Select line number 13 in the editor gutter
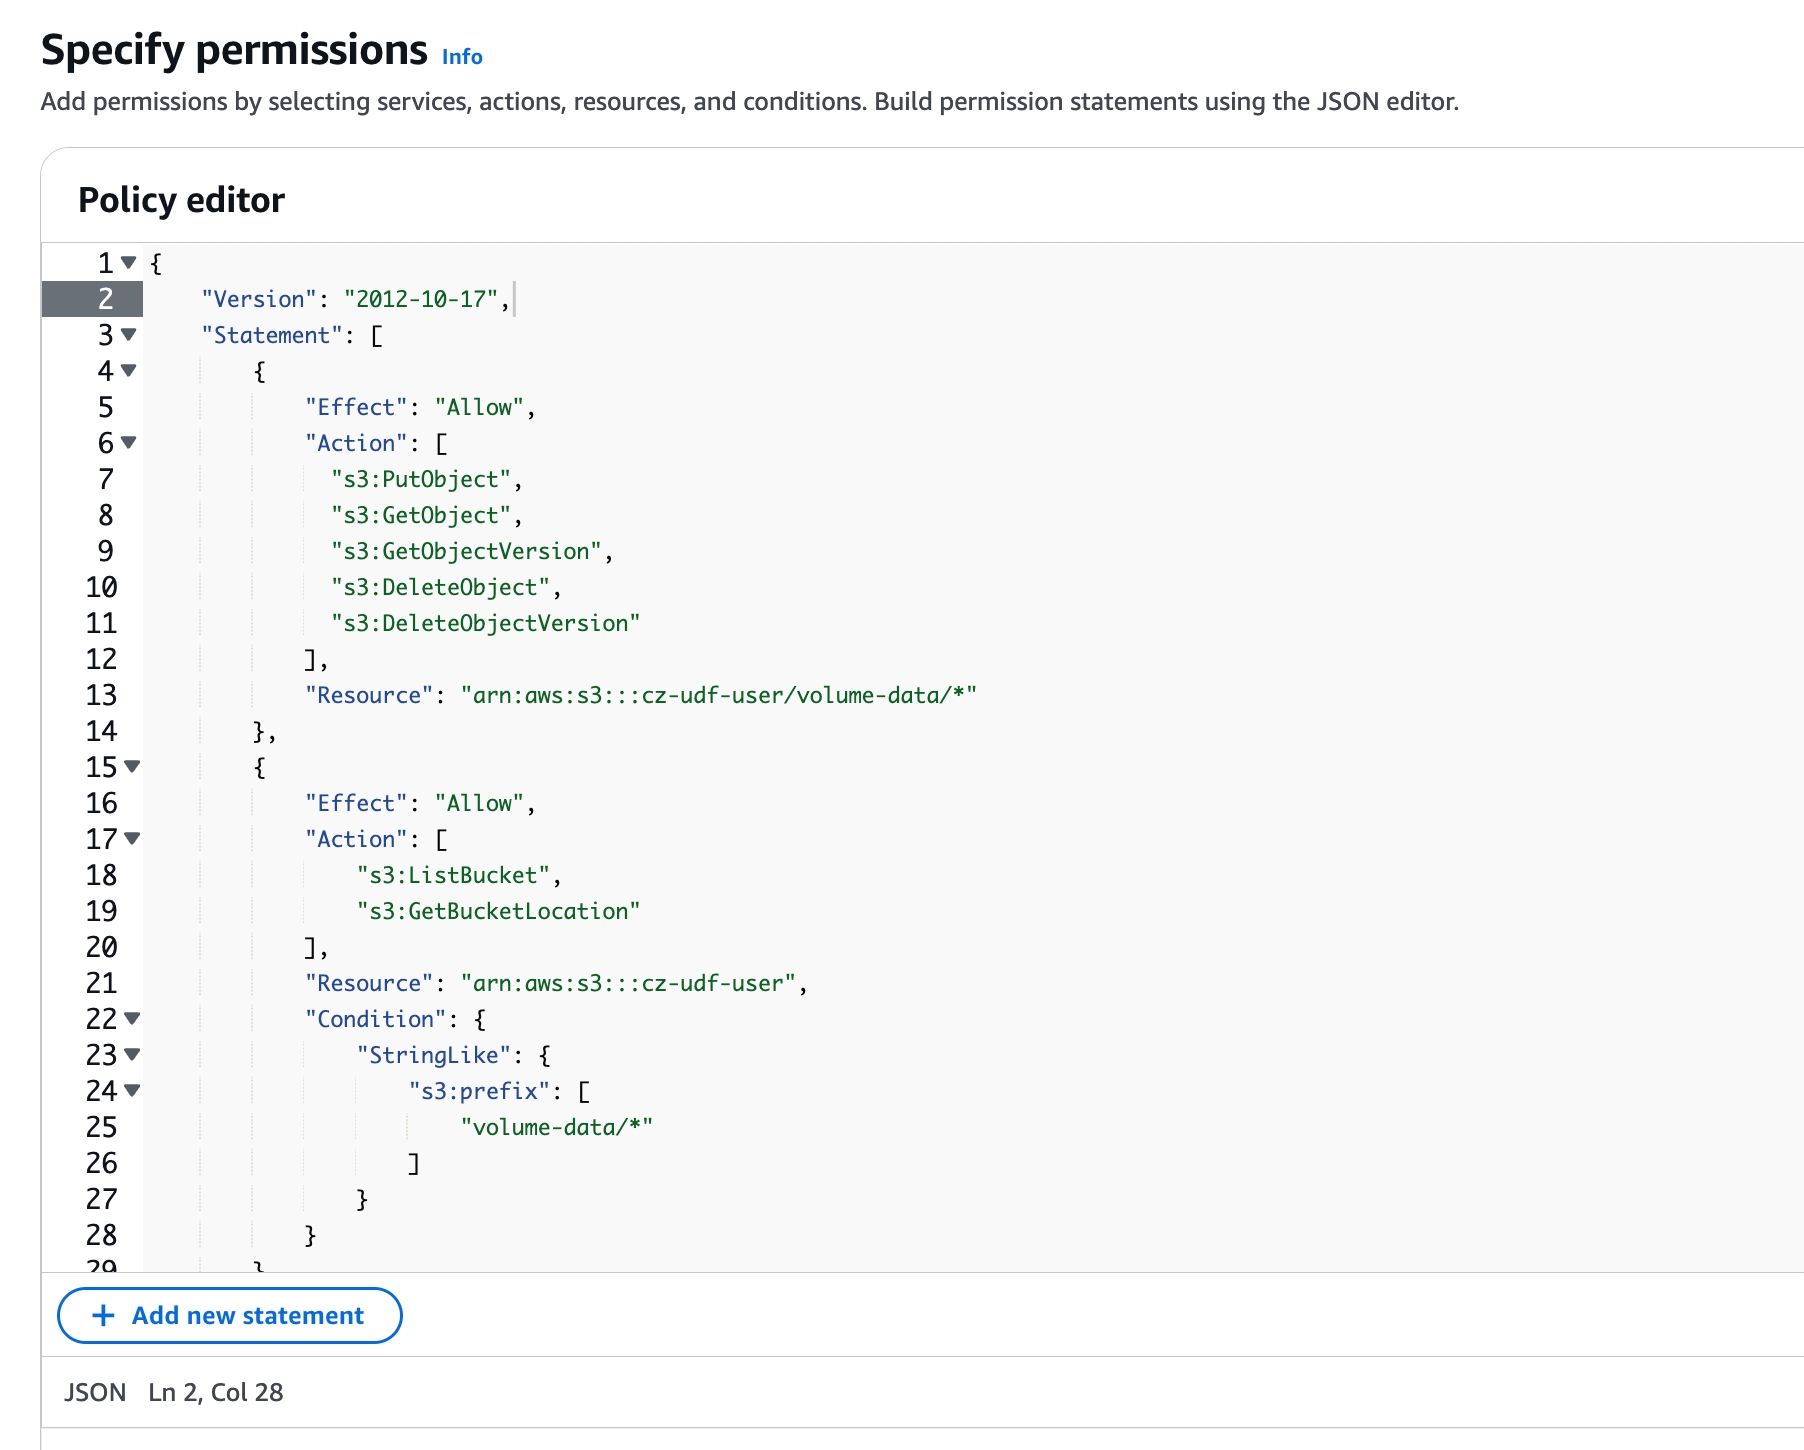 coord(101,695)
